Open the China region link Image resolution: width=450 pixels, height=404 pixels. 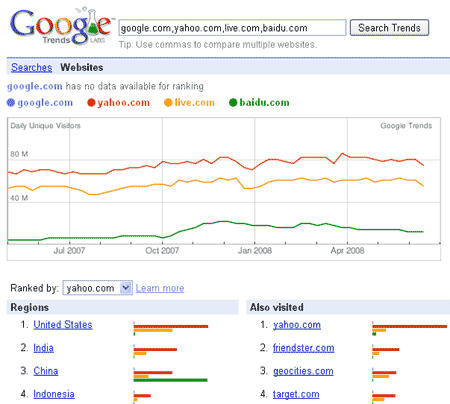[46, 371]
